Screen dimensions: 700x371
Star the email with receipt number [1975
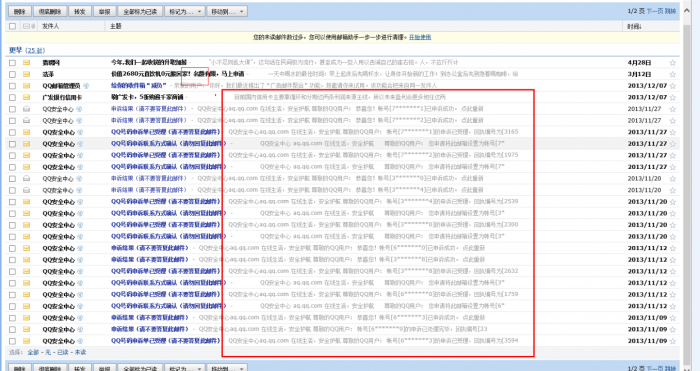pyautogui.click(x=673, y=155)
